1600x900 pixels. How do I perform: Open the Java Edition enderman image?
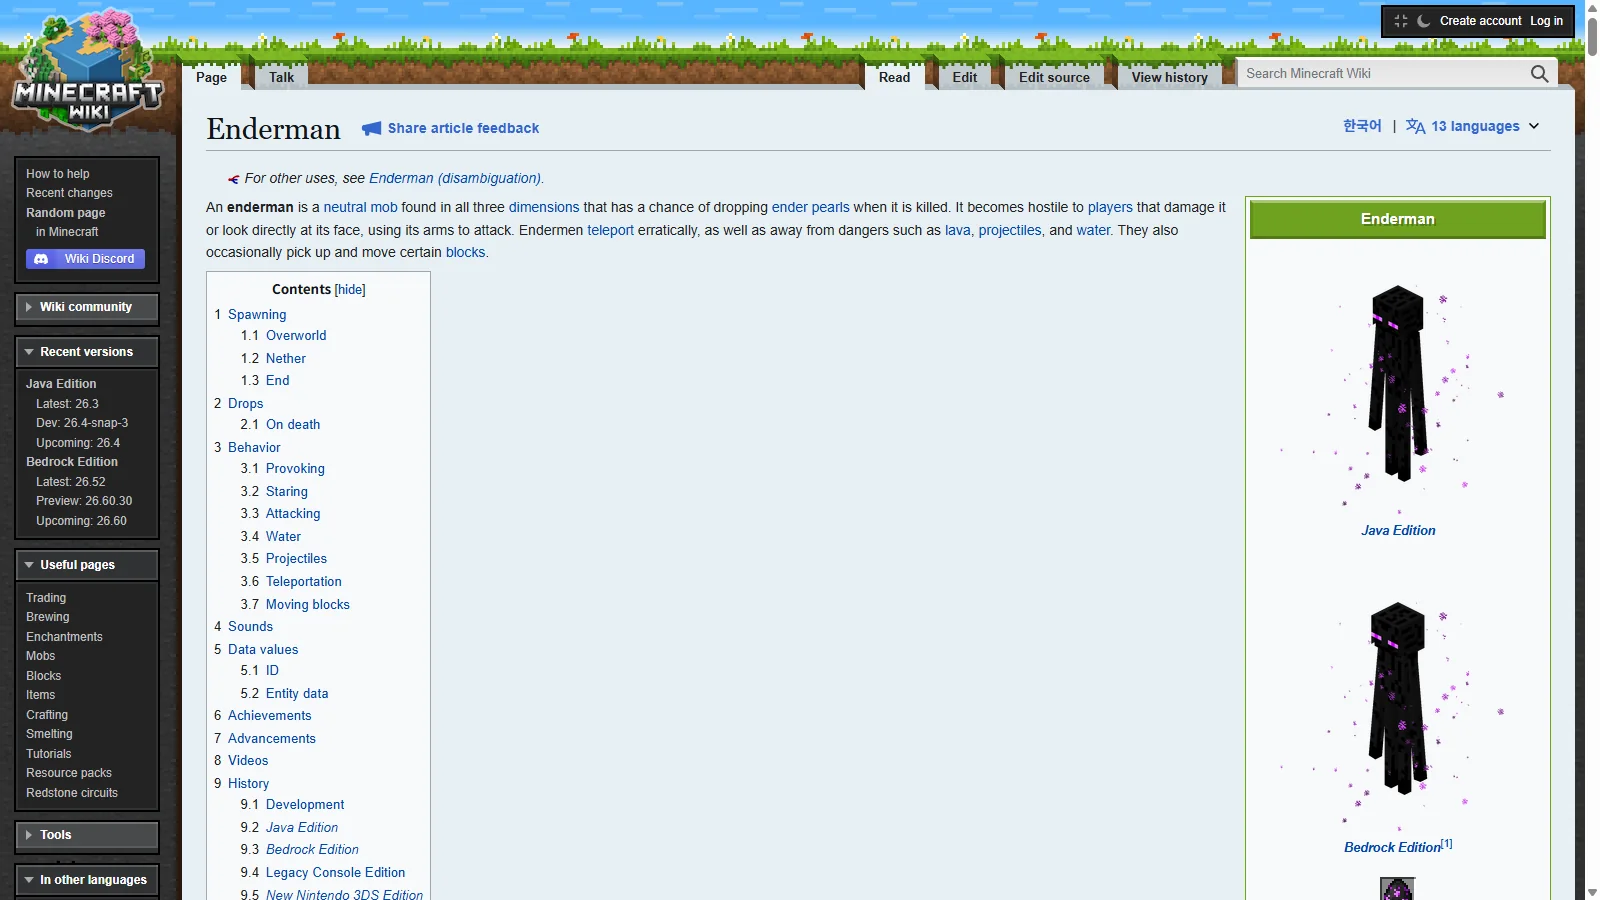[x=1398, y=398]
